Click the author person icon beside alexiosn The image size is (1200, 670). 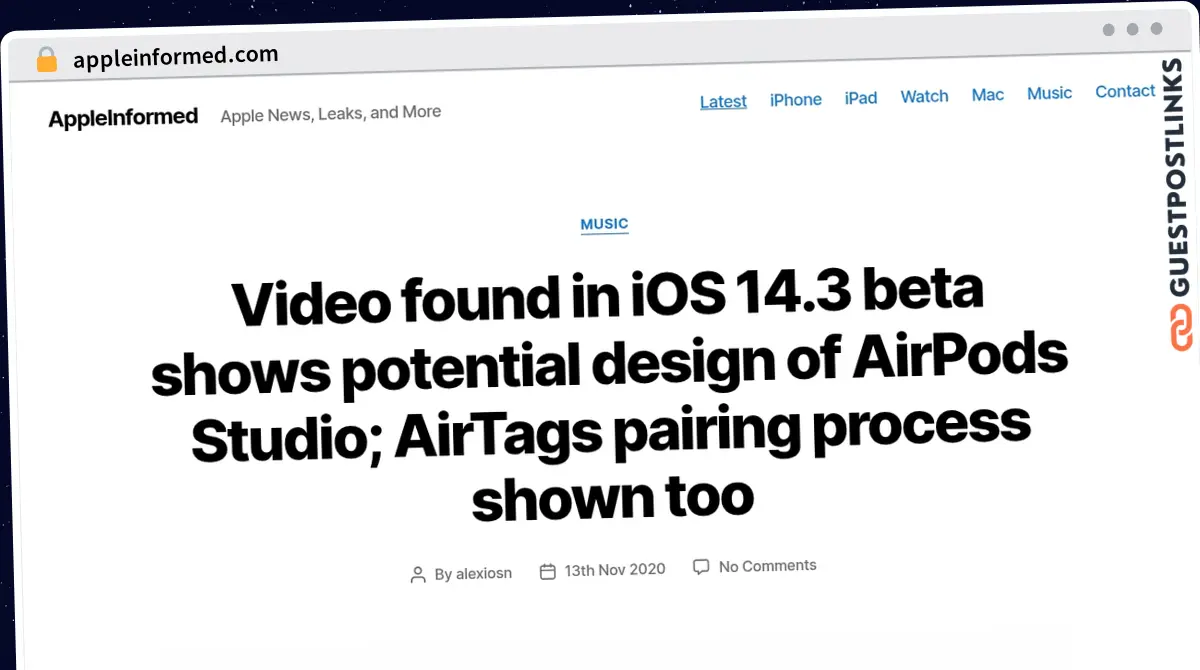(418, 574)
